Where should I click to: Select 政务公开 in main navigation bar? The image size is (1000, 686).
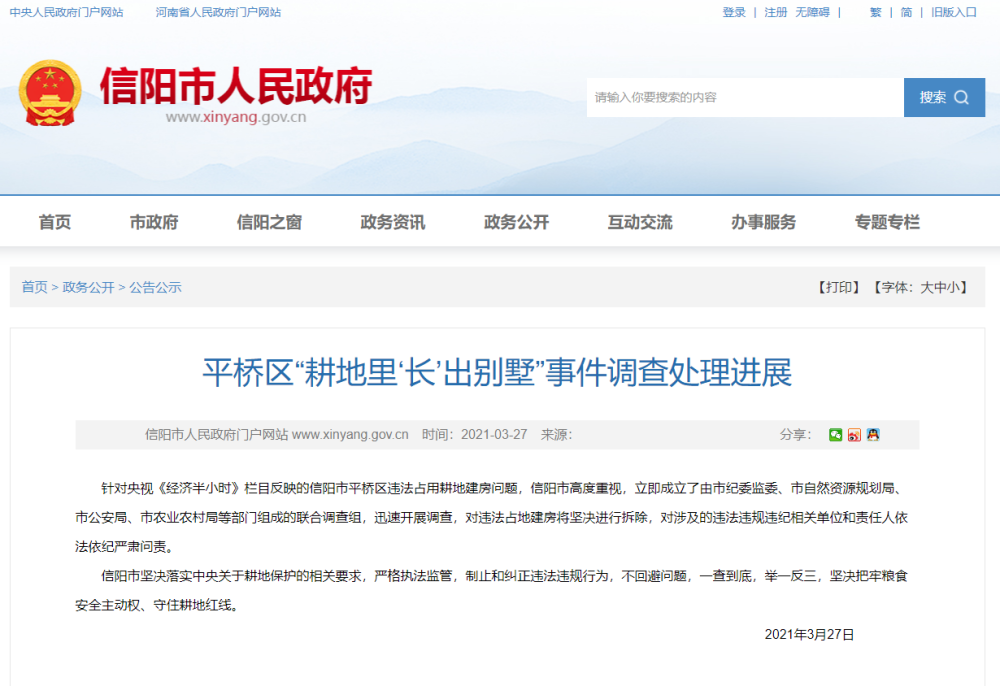(516, 222)
